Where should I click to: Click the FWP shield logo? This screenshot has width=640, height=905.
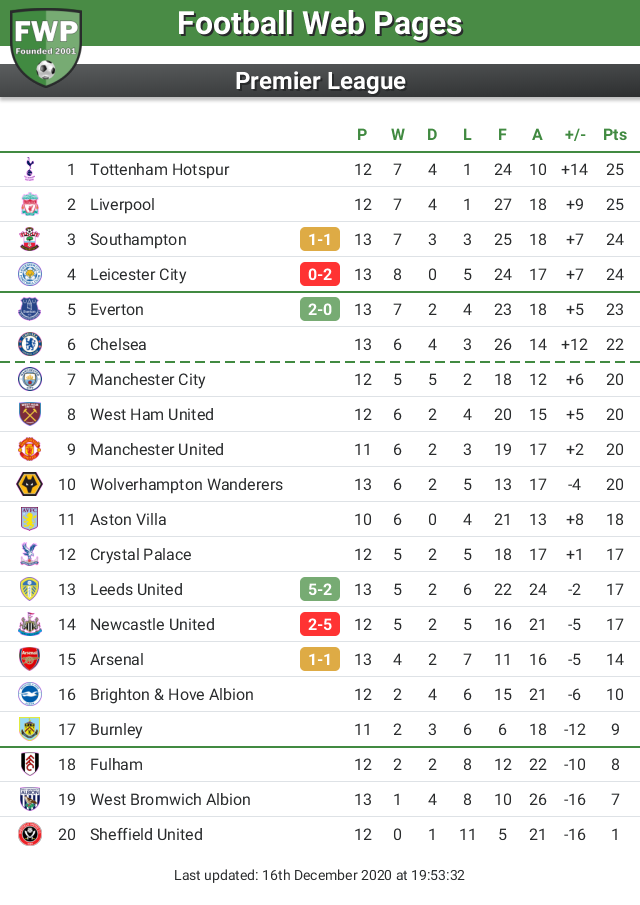point(46,47)
